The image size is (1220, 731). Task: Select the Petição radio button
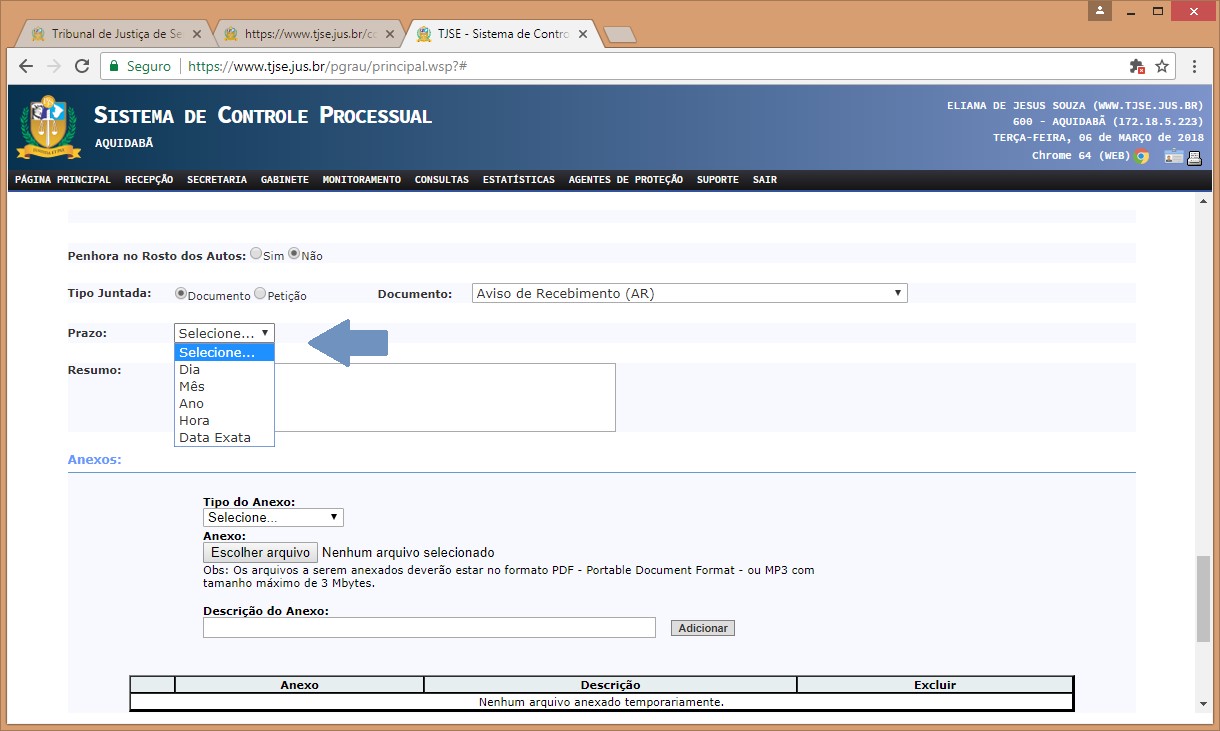click(x=260, y=294)
